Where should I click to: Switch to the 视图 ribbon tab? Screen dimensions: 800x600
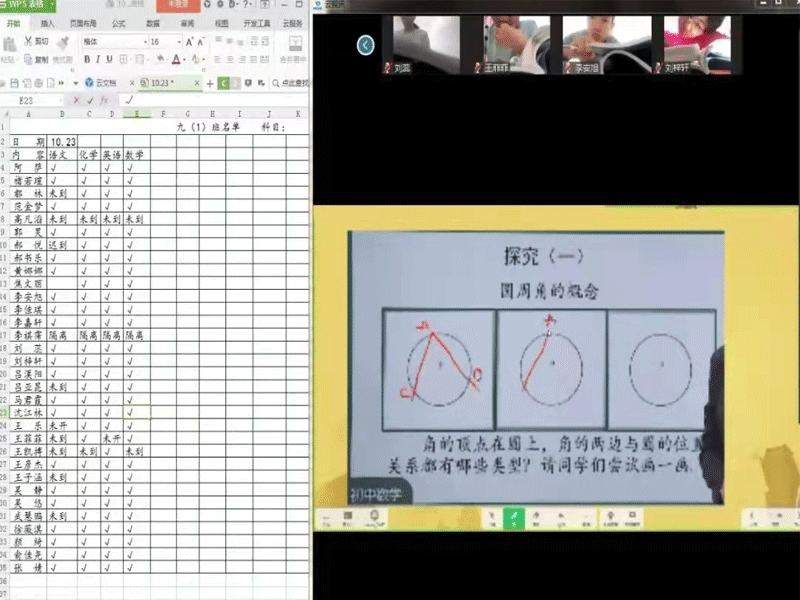[221, 23]
